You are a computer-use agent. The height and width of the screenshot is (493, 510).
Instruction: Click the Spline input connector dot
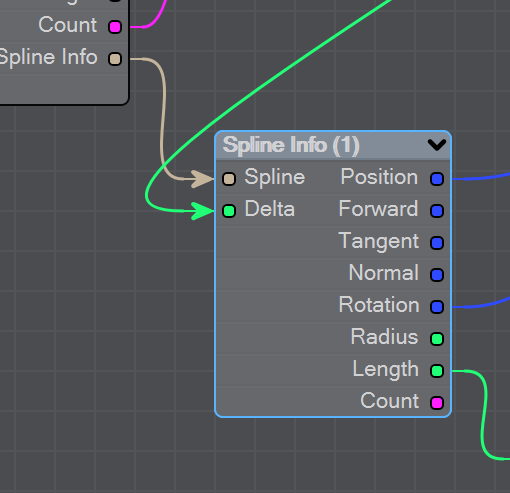[229, 179]
